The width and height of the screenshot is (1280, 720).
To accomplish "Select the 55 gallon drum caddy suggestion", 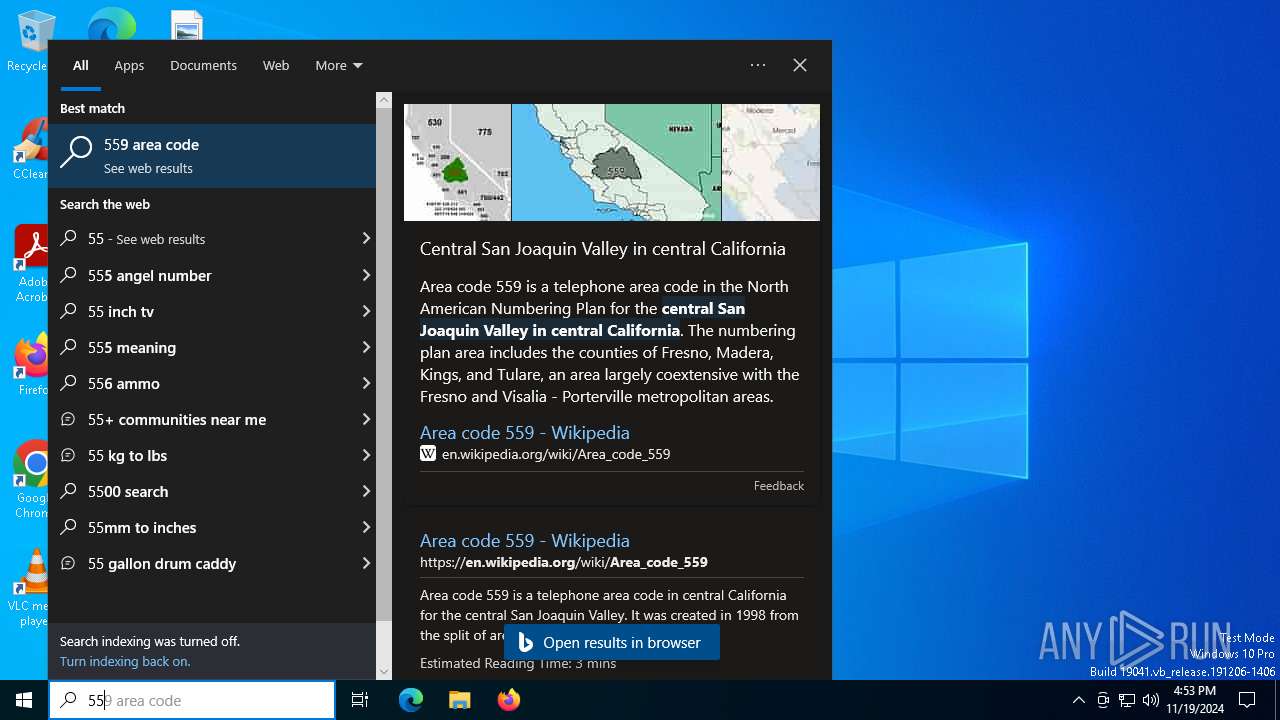I will (212, 563).
